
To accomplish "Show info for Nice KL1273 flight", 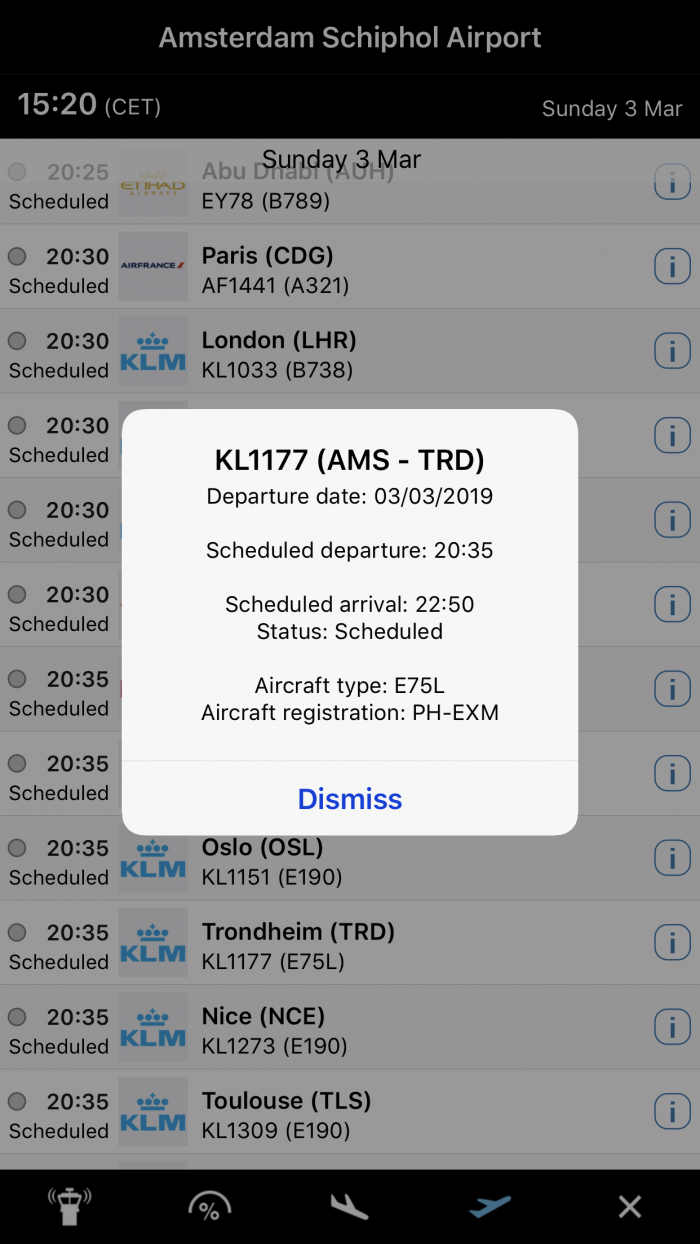I will (x=672, y=1027).
